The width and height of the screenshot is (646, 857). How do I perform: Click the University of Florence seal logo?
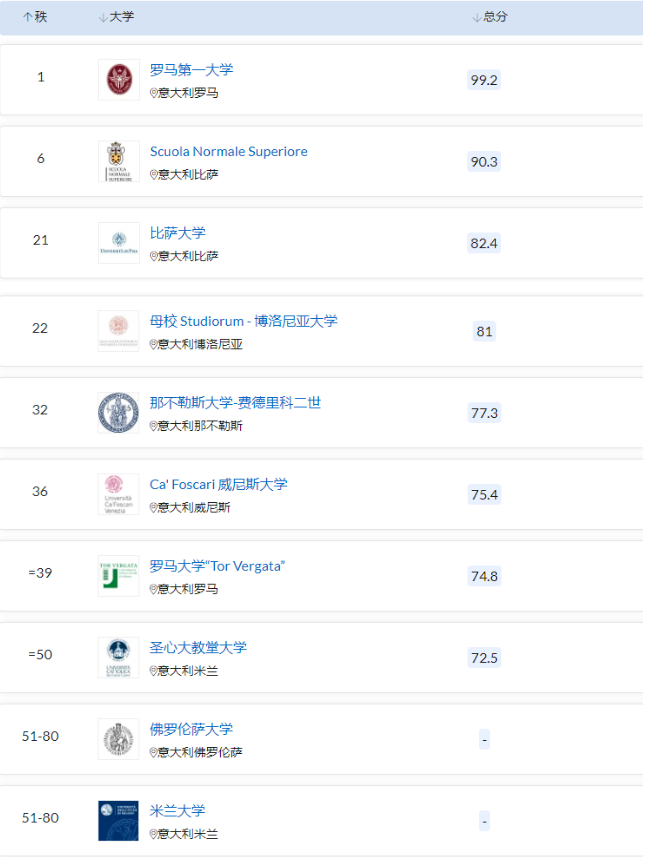point(118,739)
